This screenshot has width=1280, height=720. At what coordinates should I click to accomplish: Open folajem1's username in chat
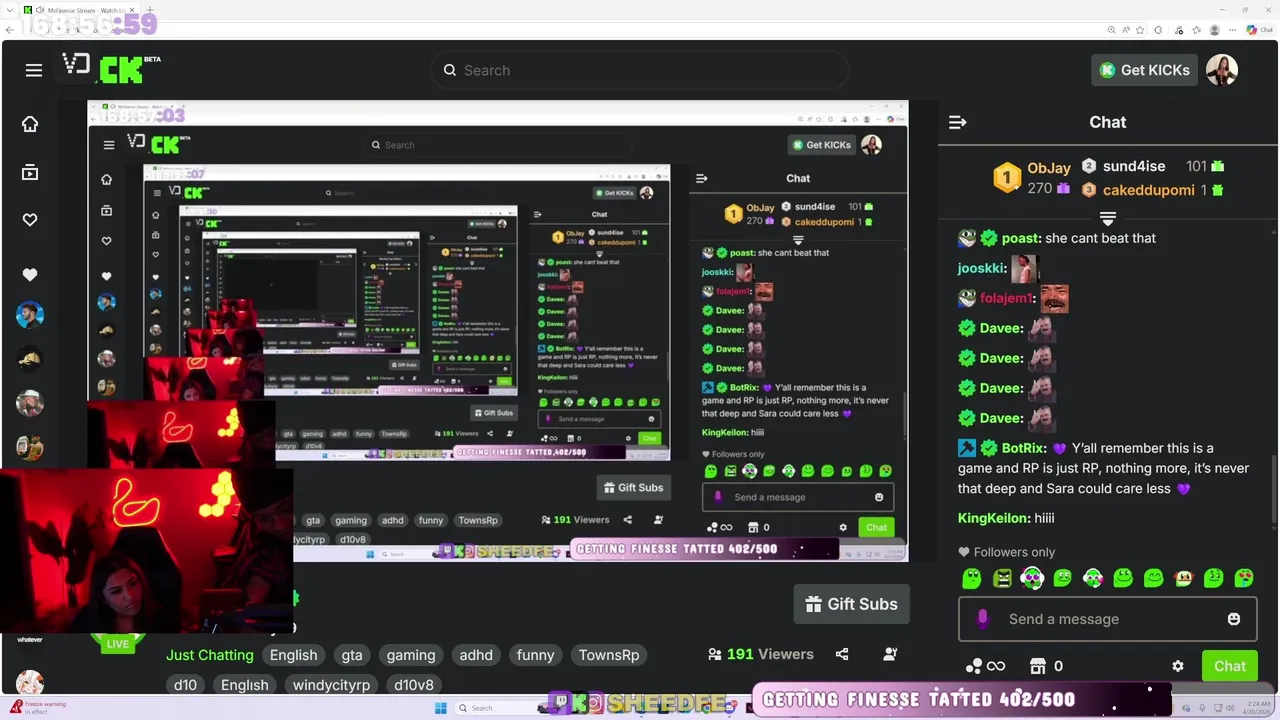1008,298
